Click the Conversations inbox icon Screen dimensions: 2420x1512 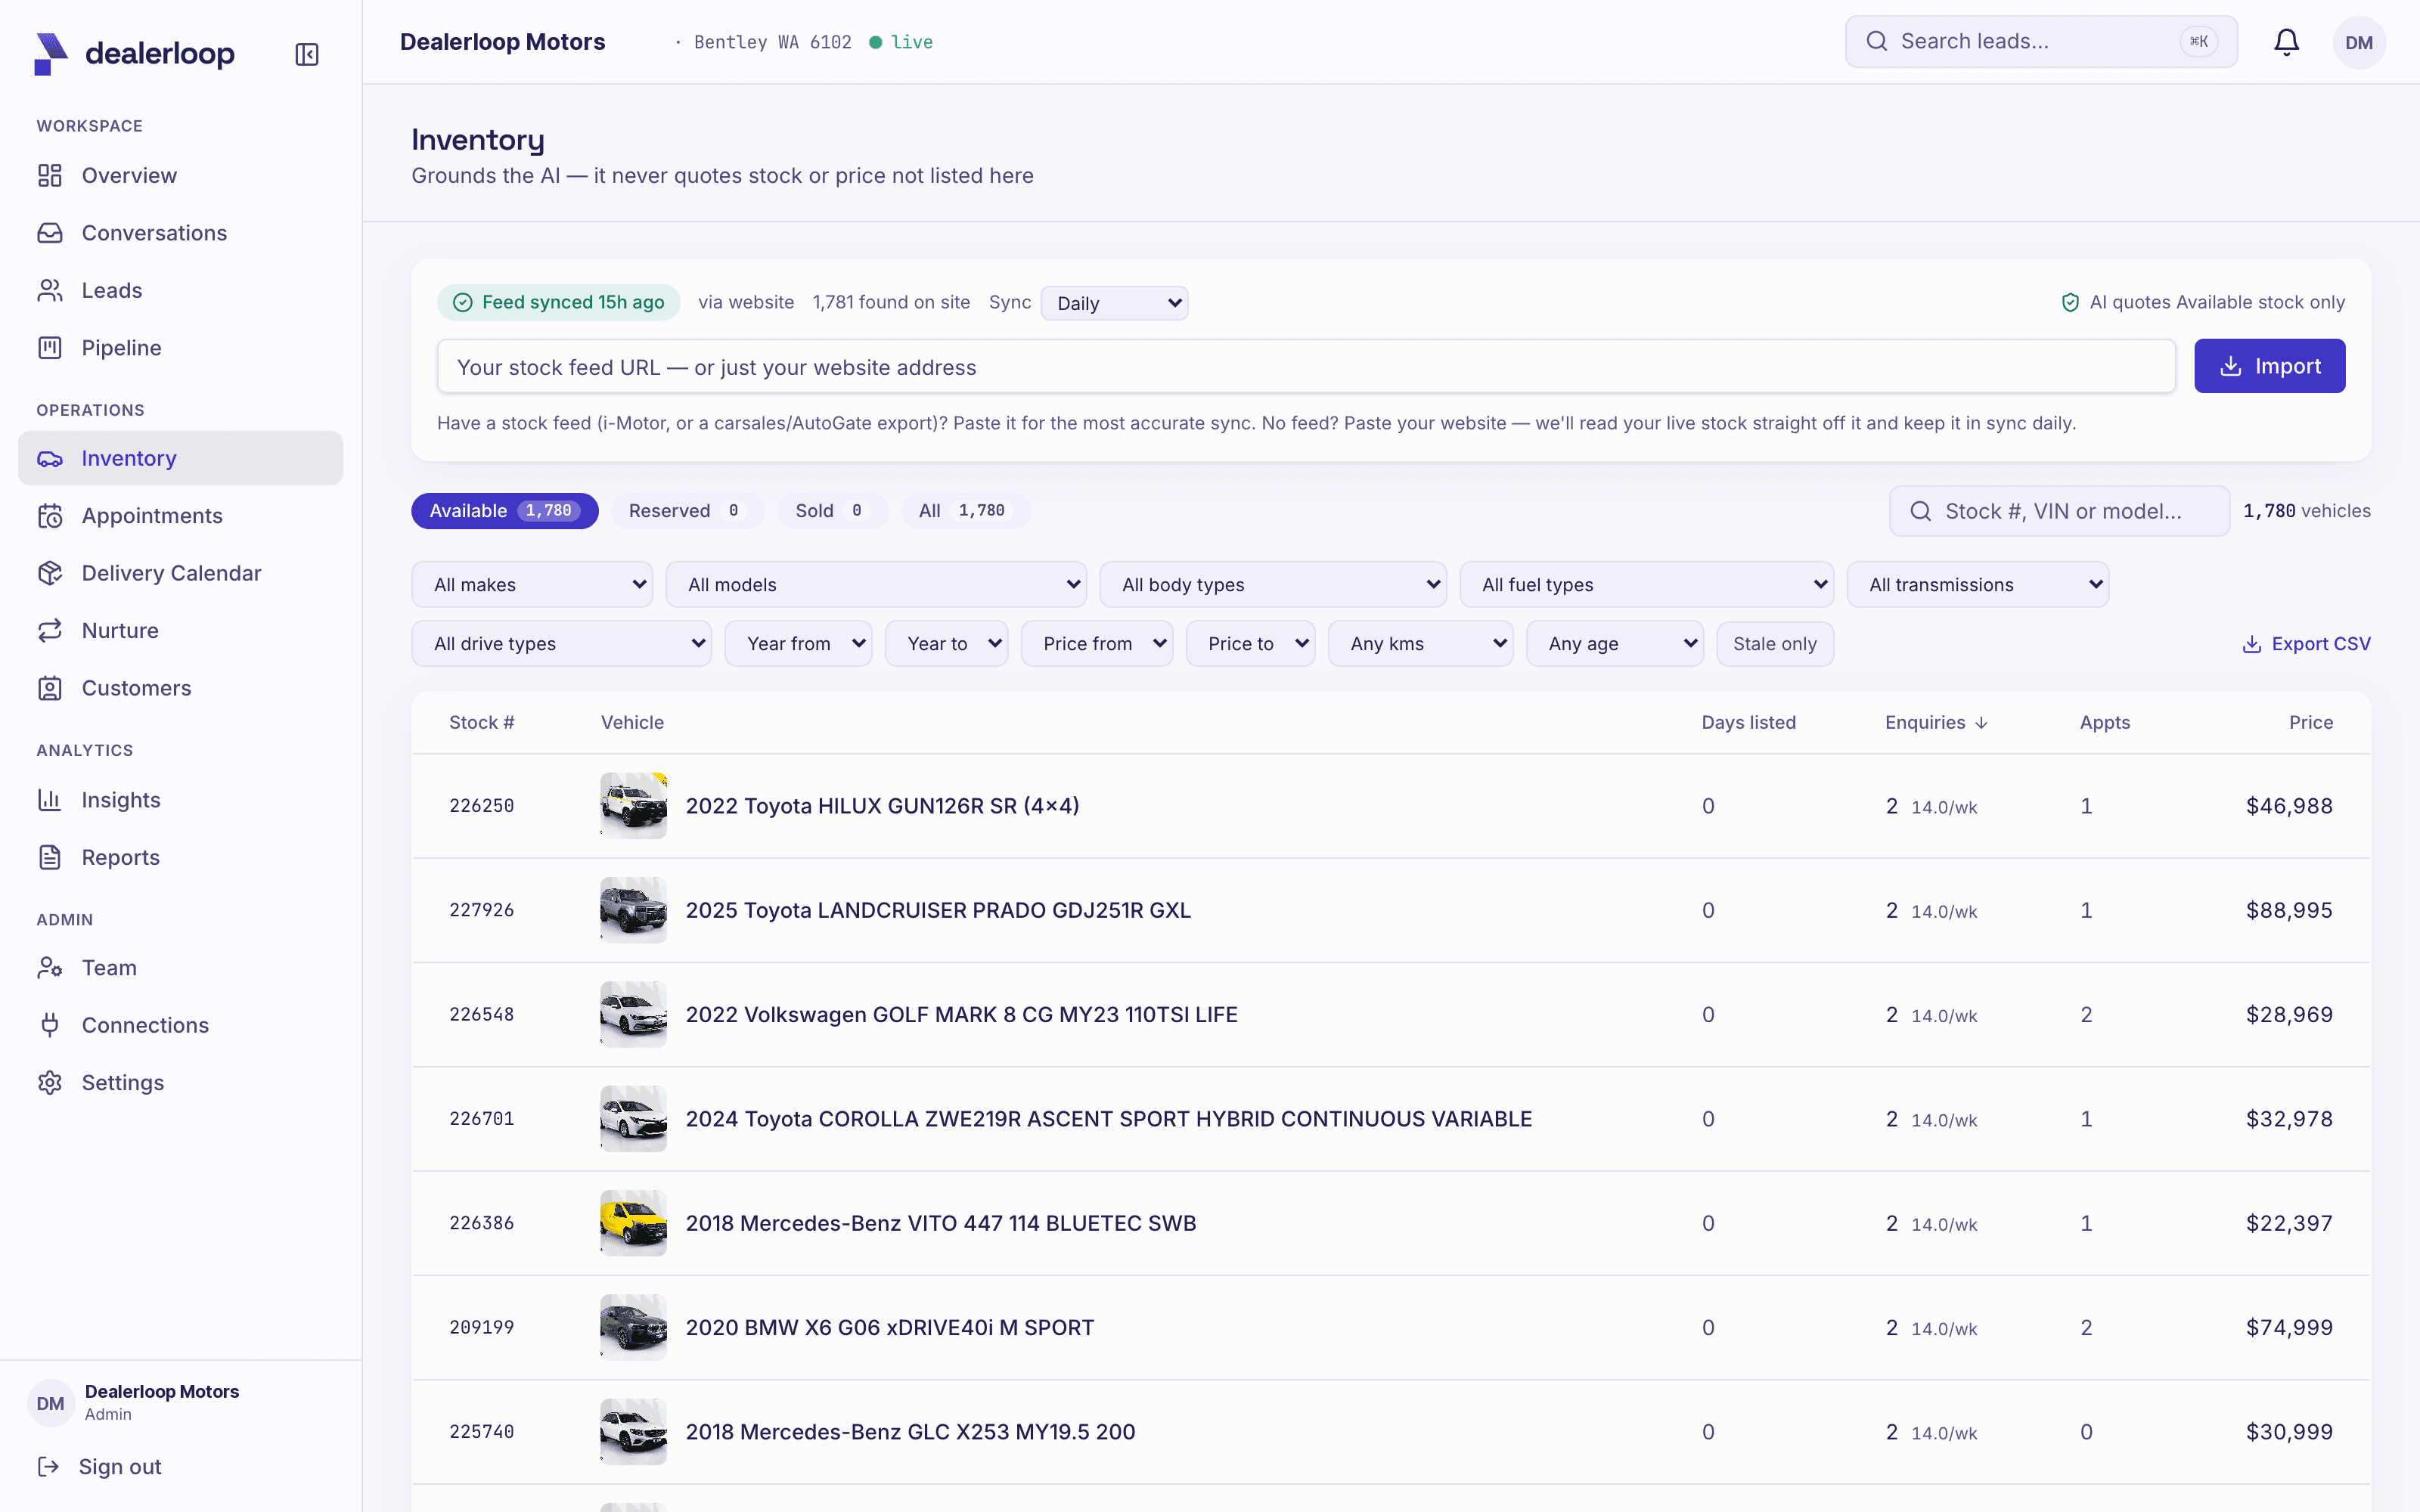50,233
